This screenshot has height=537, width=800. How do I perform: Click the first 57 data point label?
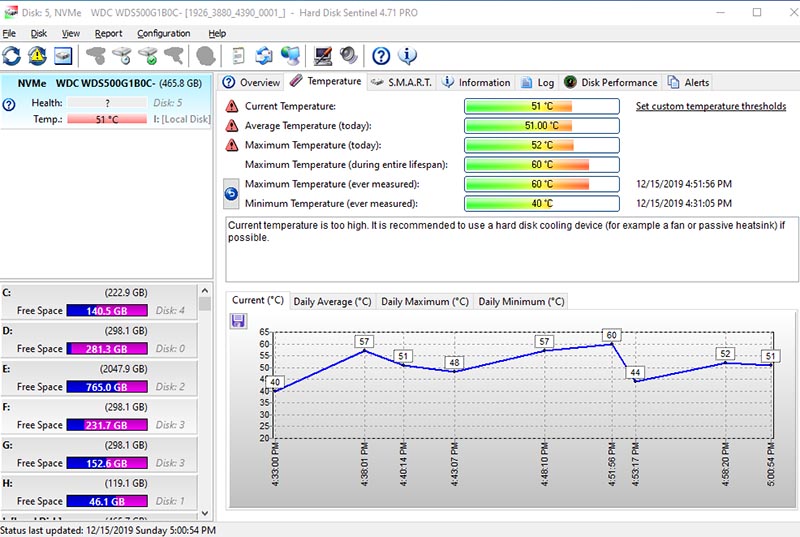(x=364, y=341)
